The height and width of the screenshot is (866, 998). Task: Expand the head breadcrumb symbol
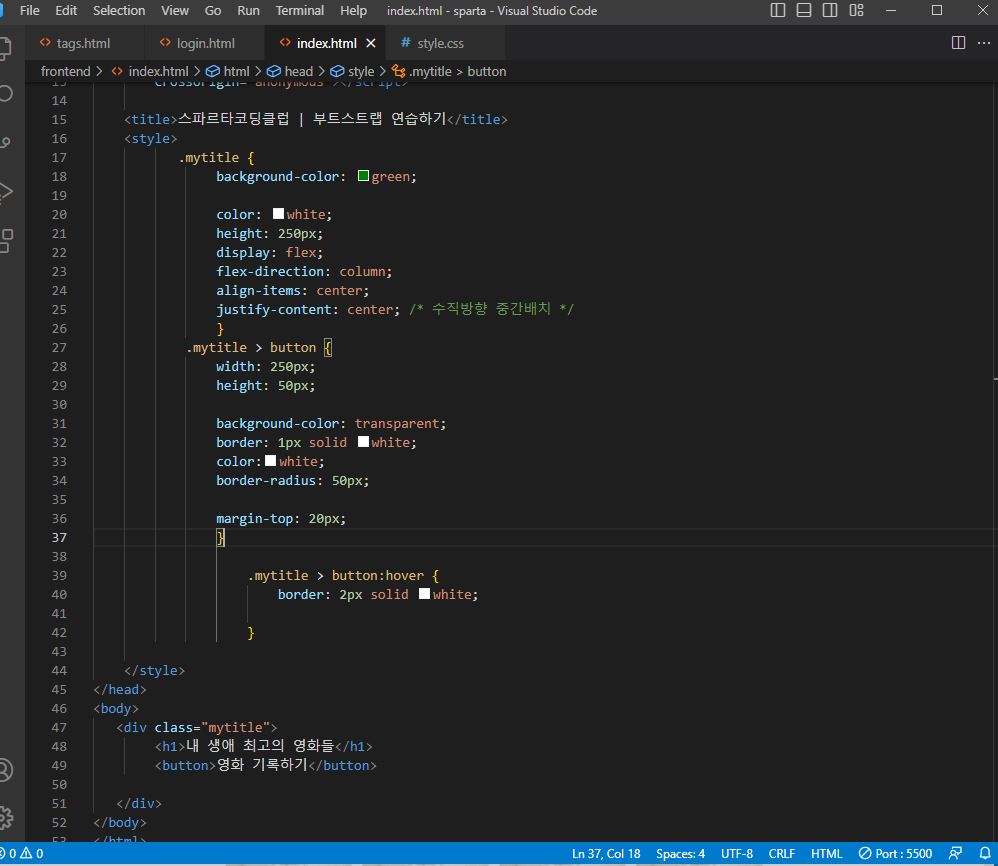click(290, 71)
